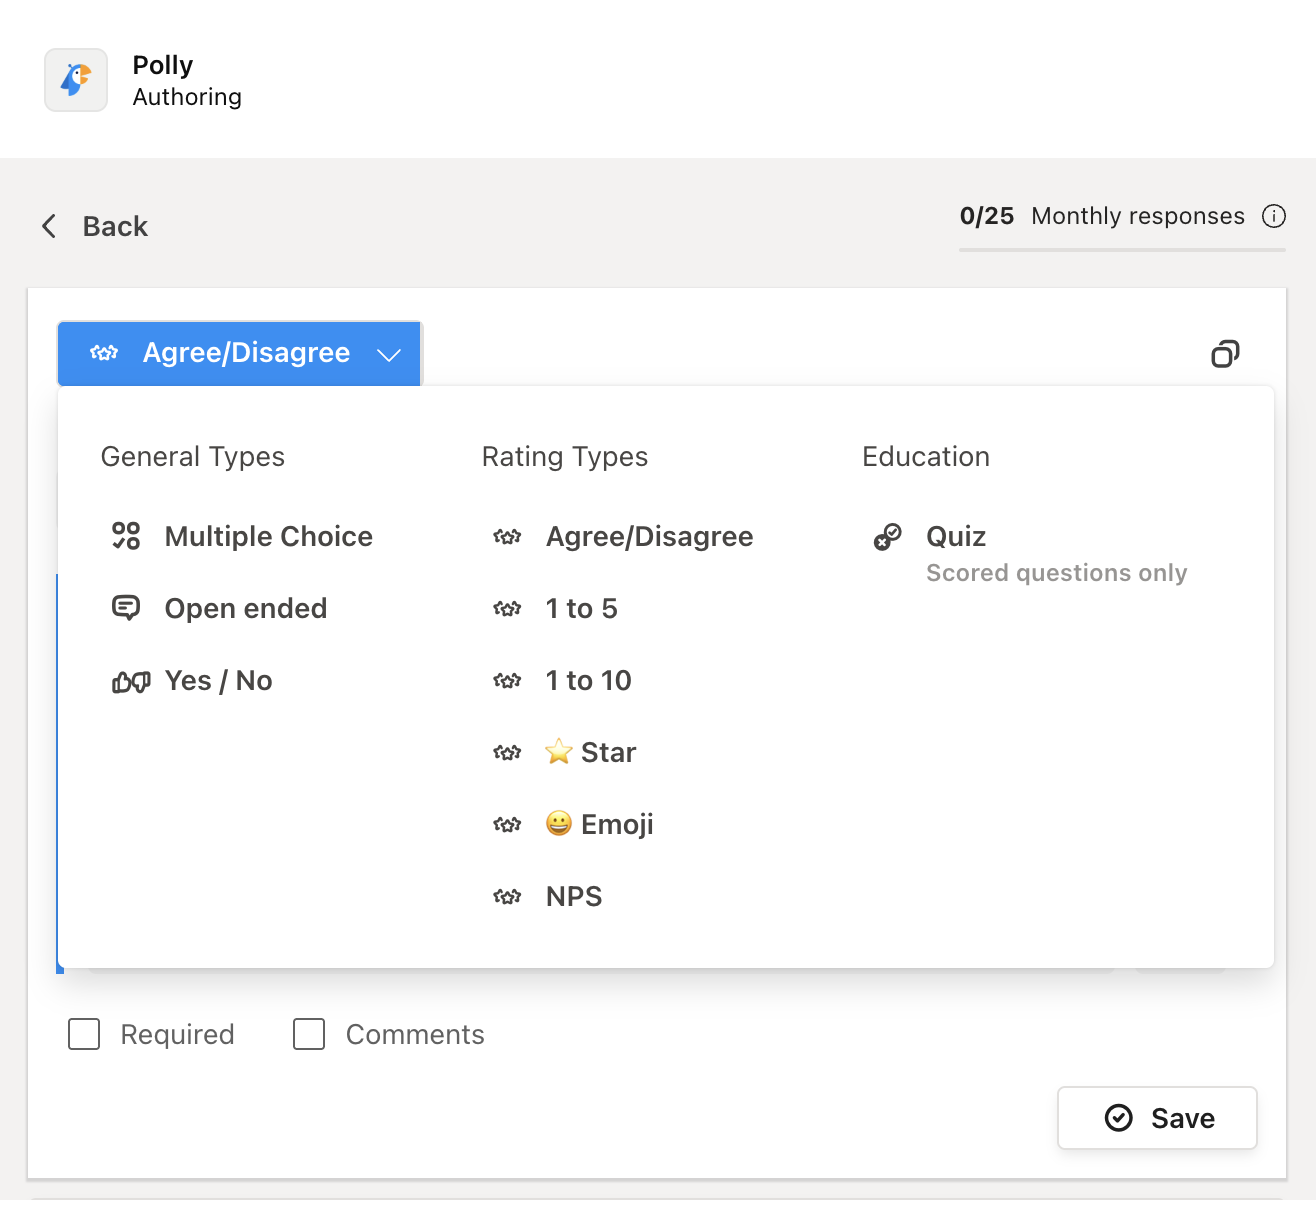Open the Agree/Disagree type dropdown
This screenshot has width=1316, height=1206.
pos(239,353)
